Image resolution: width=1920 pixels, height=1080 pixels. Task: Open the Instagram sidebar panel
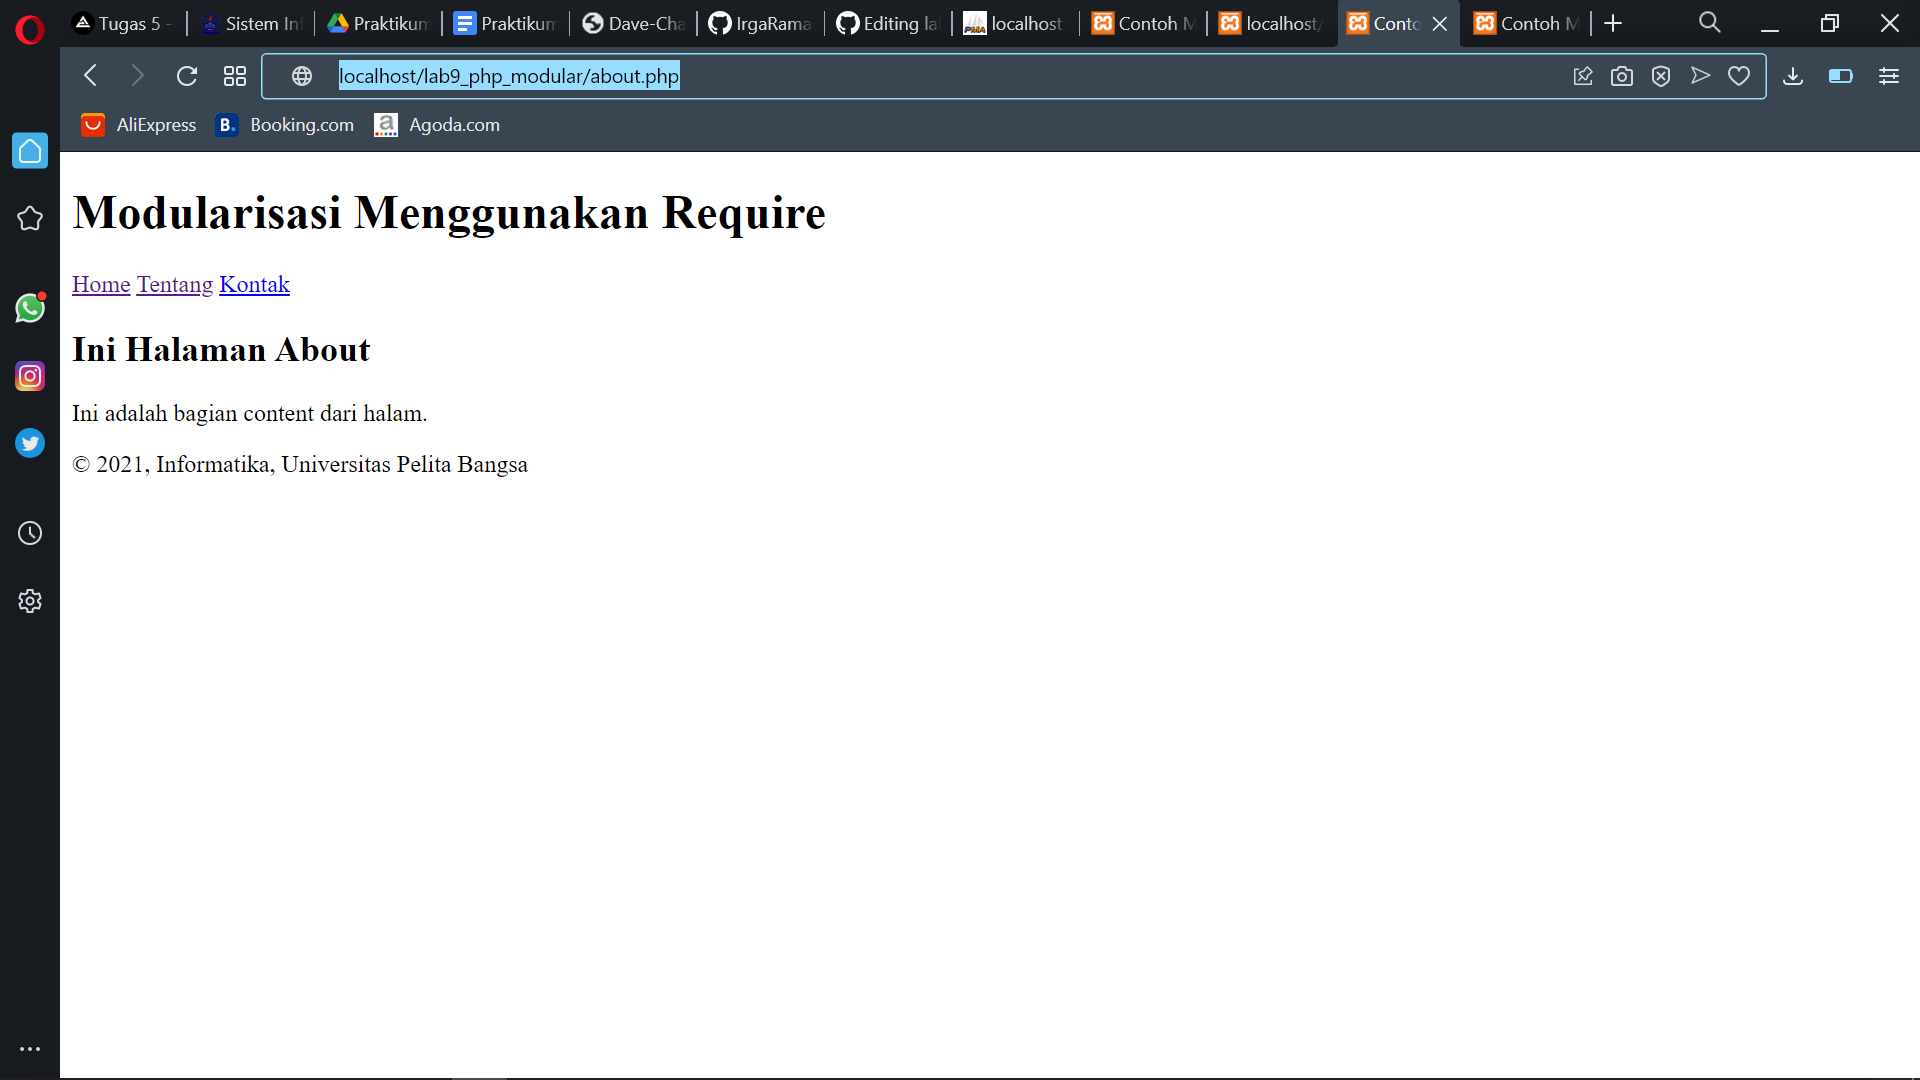[30, 376]
